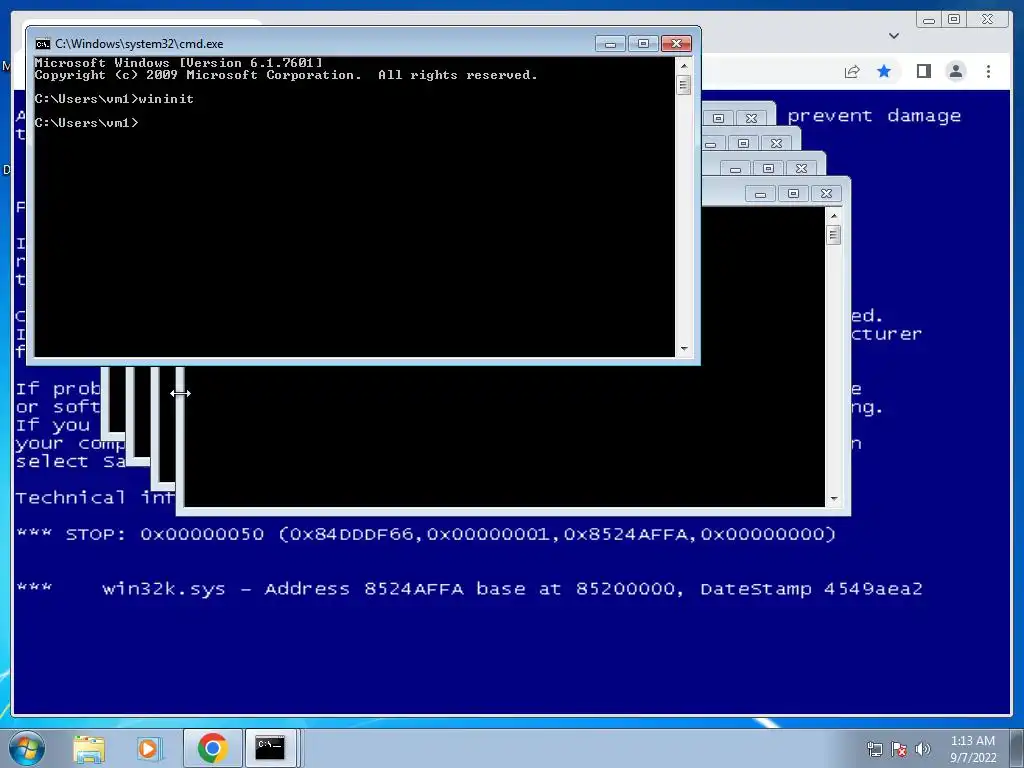
Task: Click the network tray icon
Action: 874,749
